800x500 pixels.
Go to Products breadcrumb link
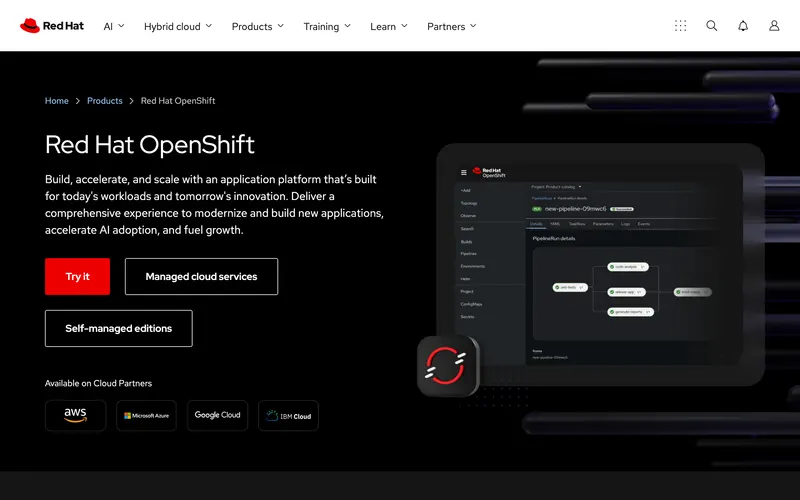coord(105,101)
